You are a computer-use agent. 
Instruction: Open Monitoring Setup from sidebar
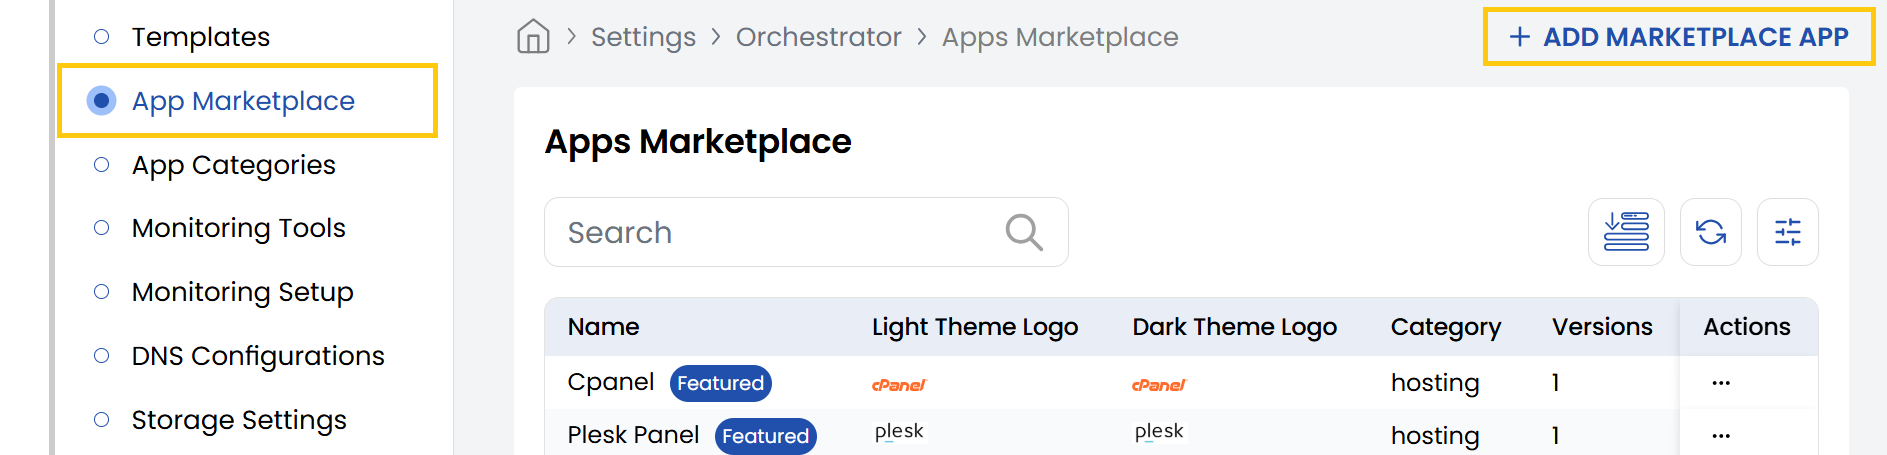click(242, 292)
